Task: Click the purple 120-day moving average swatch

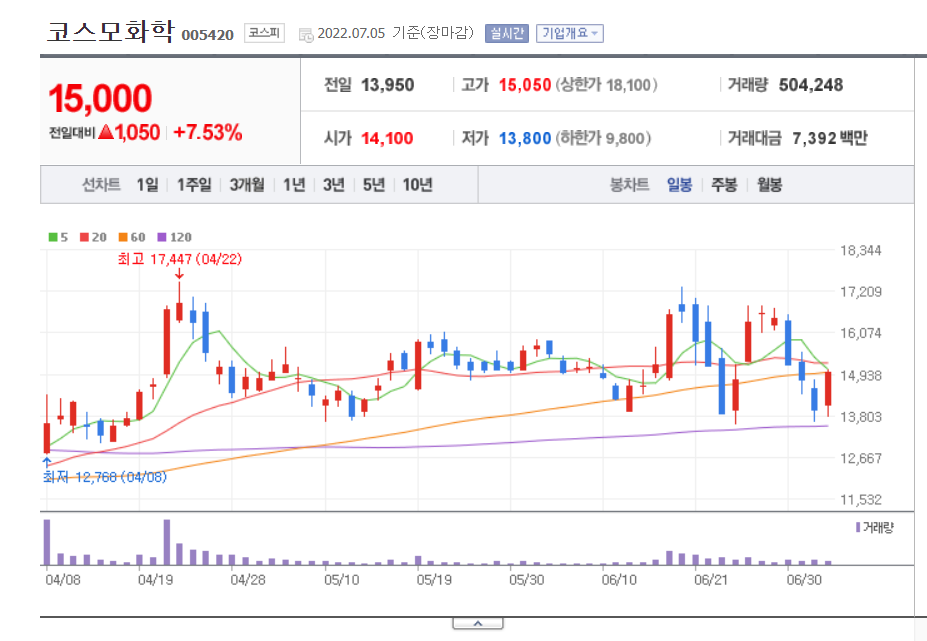Action: (x=162, y=237)
